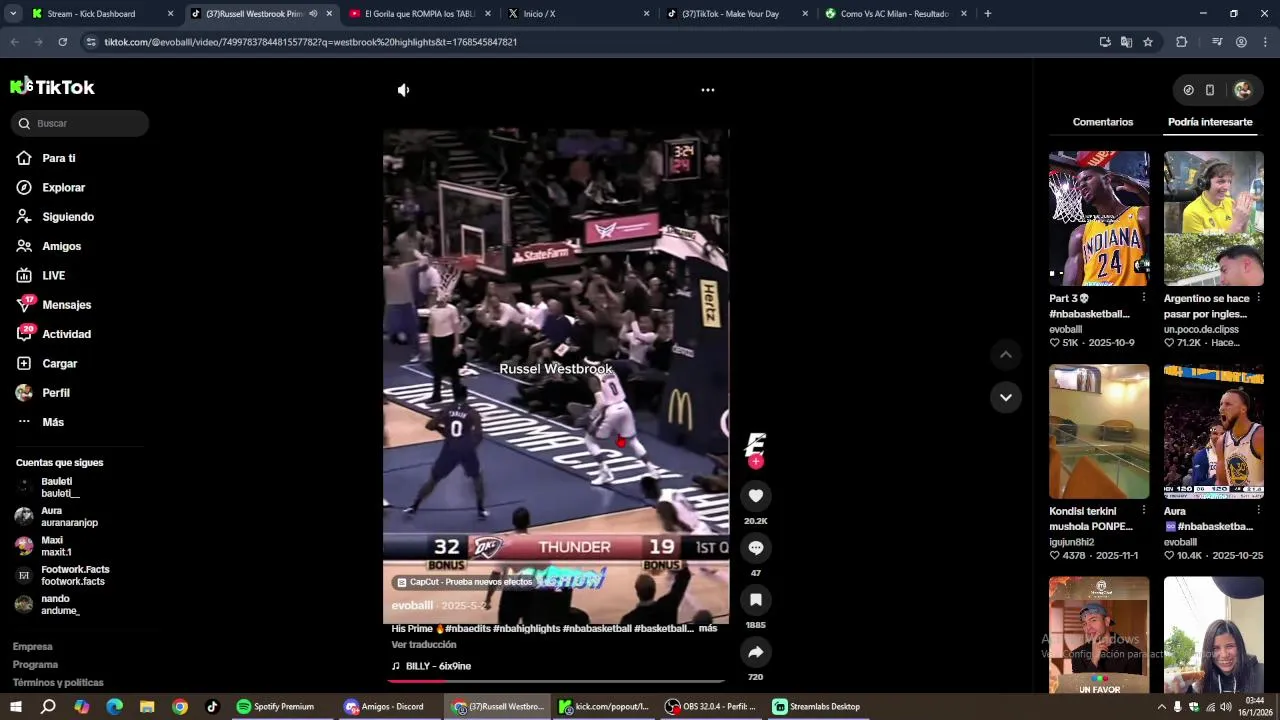Image resolution: width=1280 pixels, height=720 pixels.
Task: Open the Chrome tab search dropdown
Action: pos(12,14)
